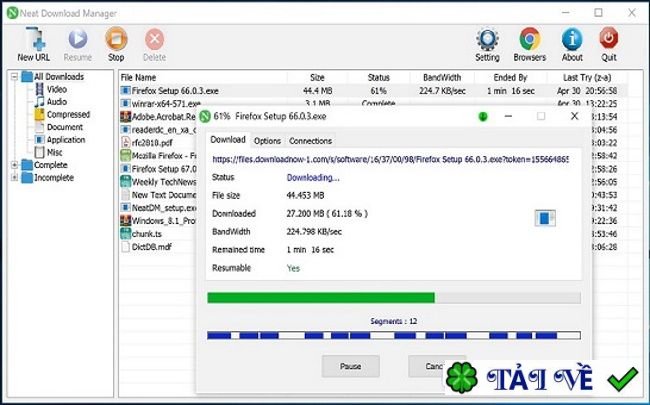
Task: Sort by Size column header
Action: [317, 78]
